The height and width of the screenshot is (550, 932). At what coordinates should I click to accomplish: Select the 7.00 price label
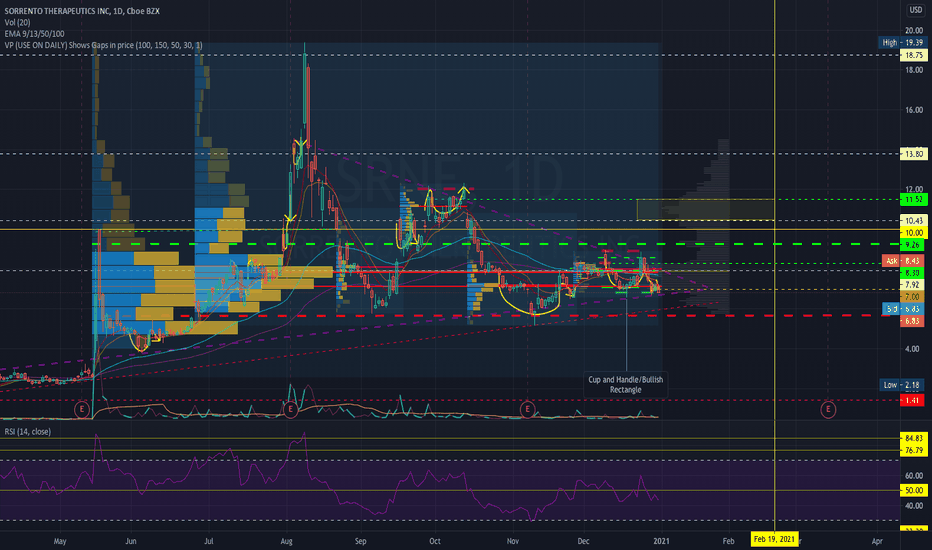pos(912,296)
